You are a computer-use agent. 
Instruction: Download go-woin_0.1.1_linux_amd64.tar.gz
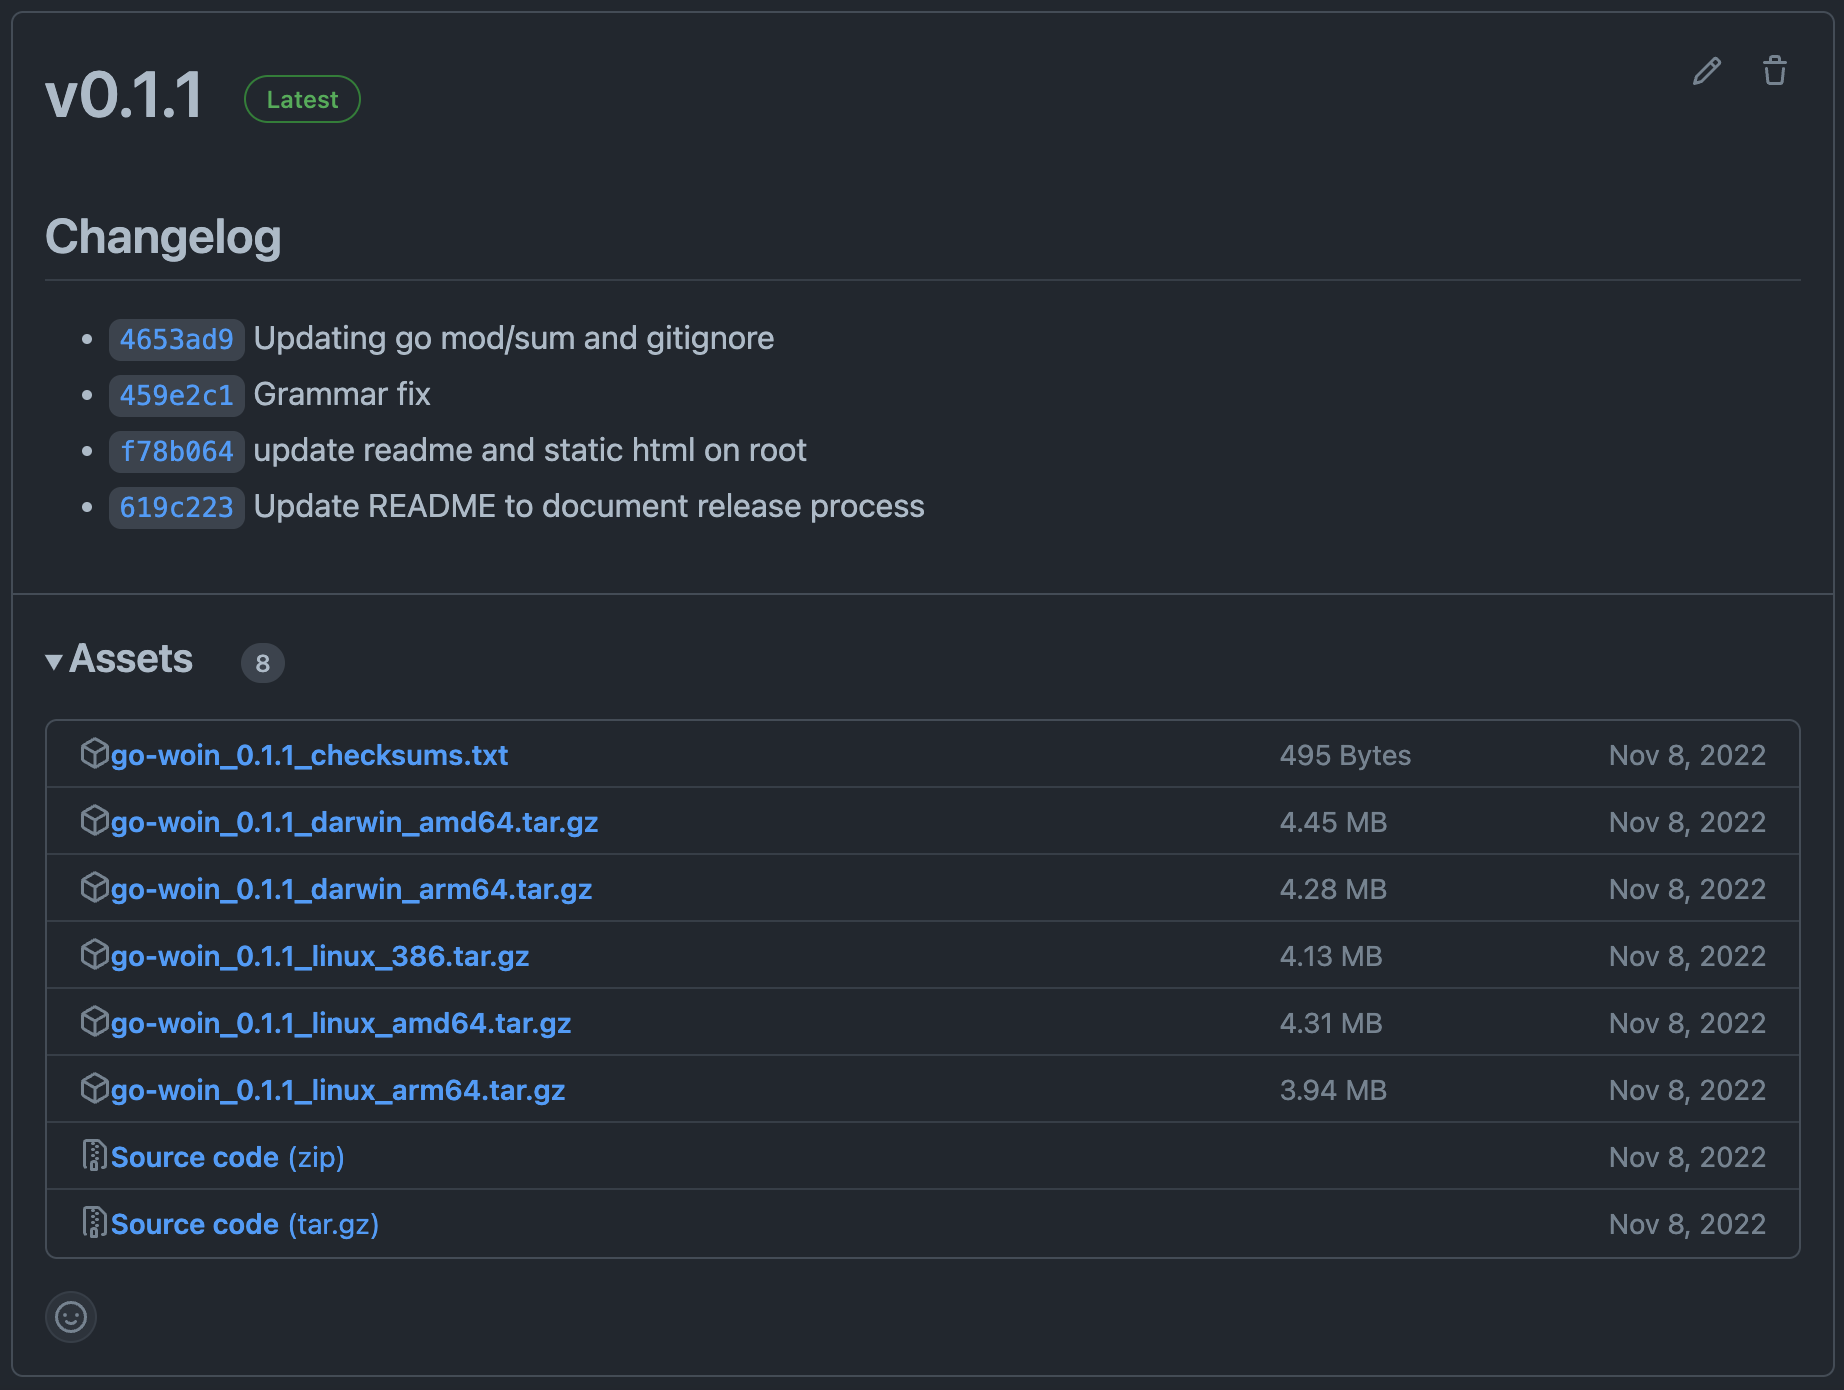341,1023
